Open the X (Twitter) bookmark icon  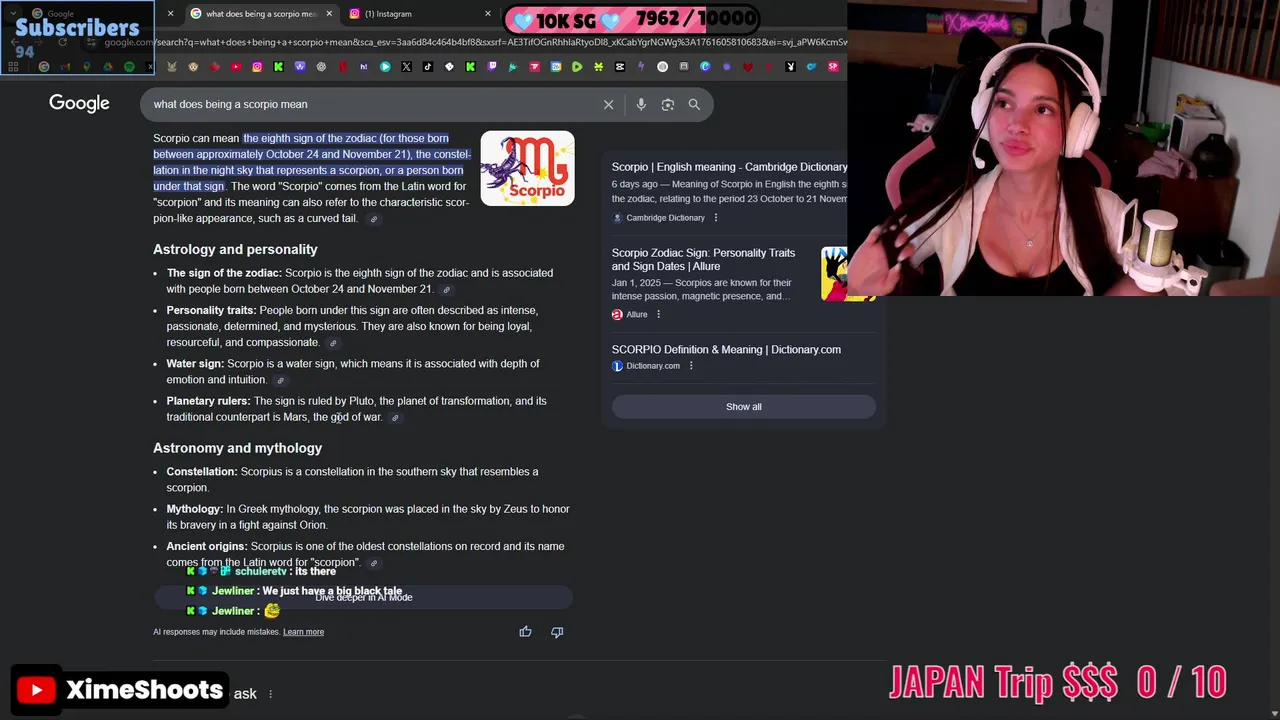407,67
